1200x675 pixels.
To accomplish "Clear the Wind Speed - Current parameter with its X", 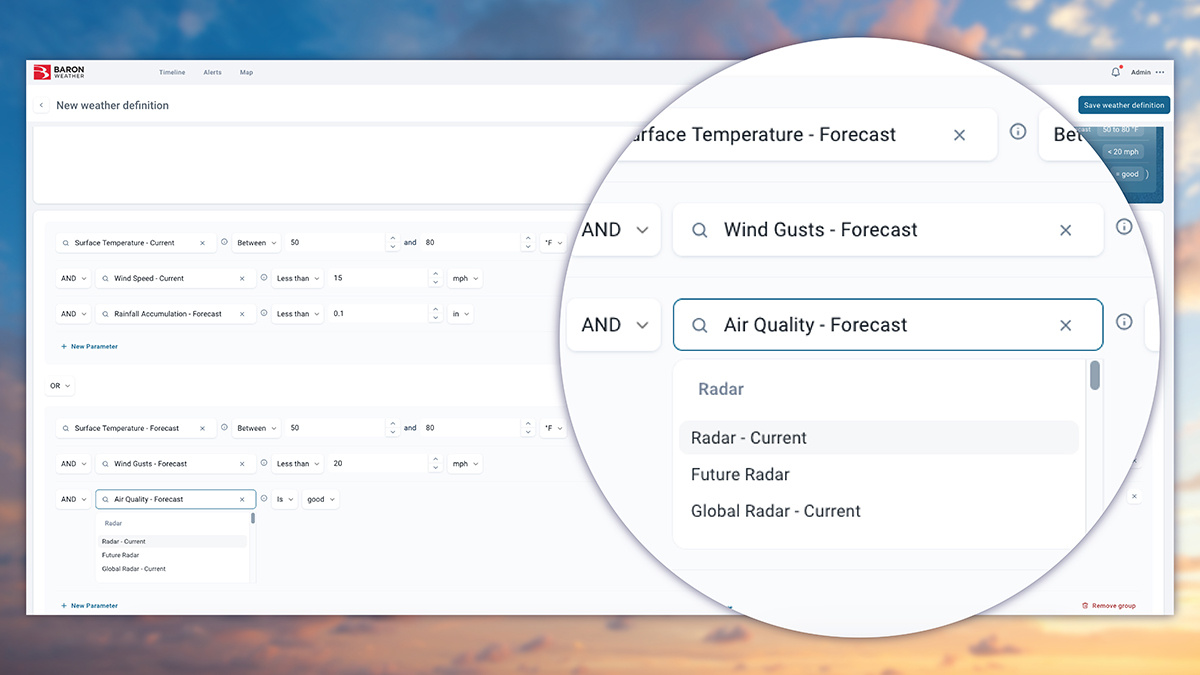I will [242, 278].
